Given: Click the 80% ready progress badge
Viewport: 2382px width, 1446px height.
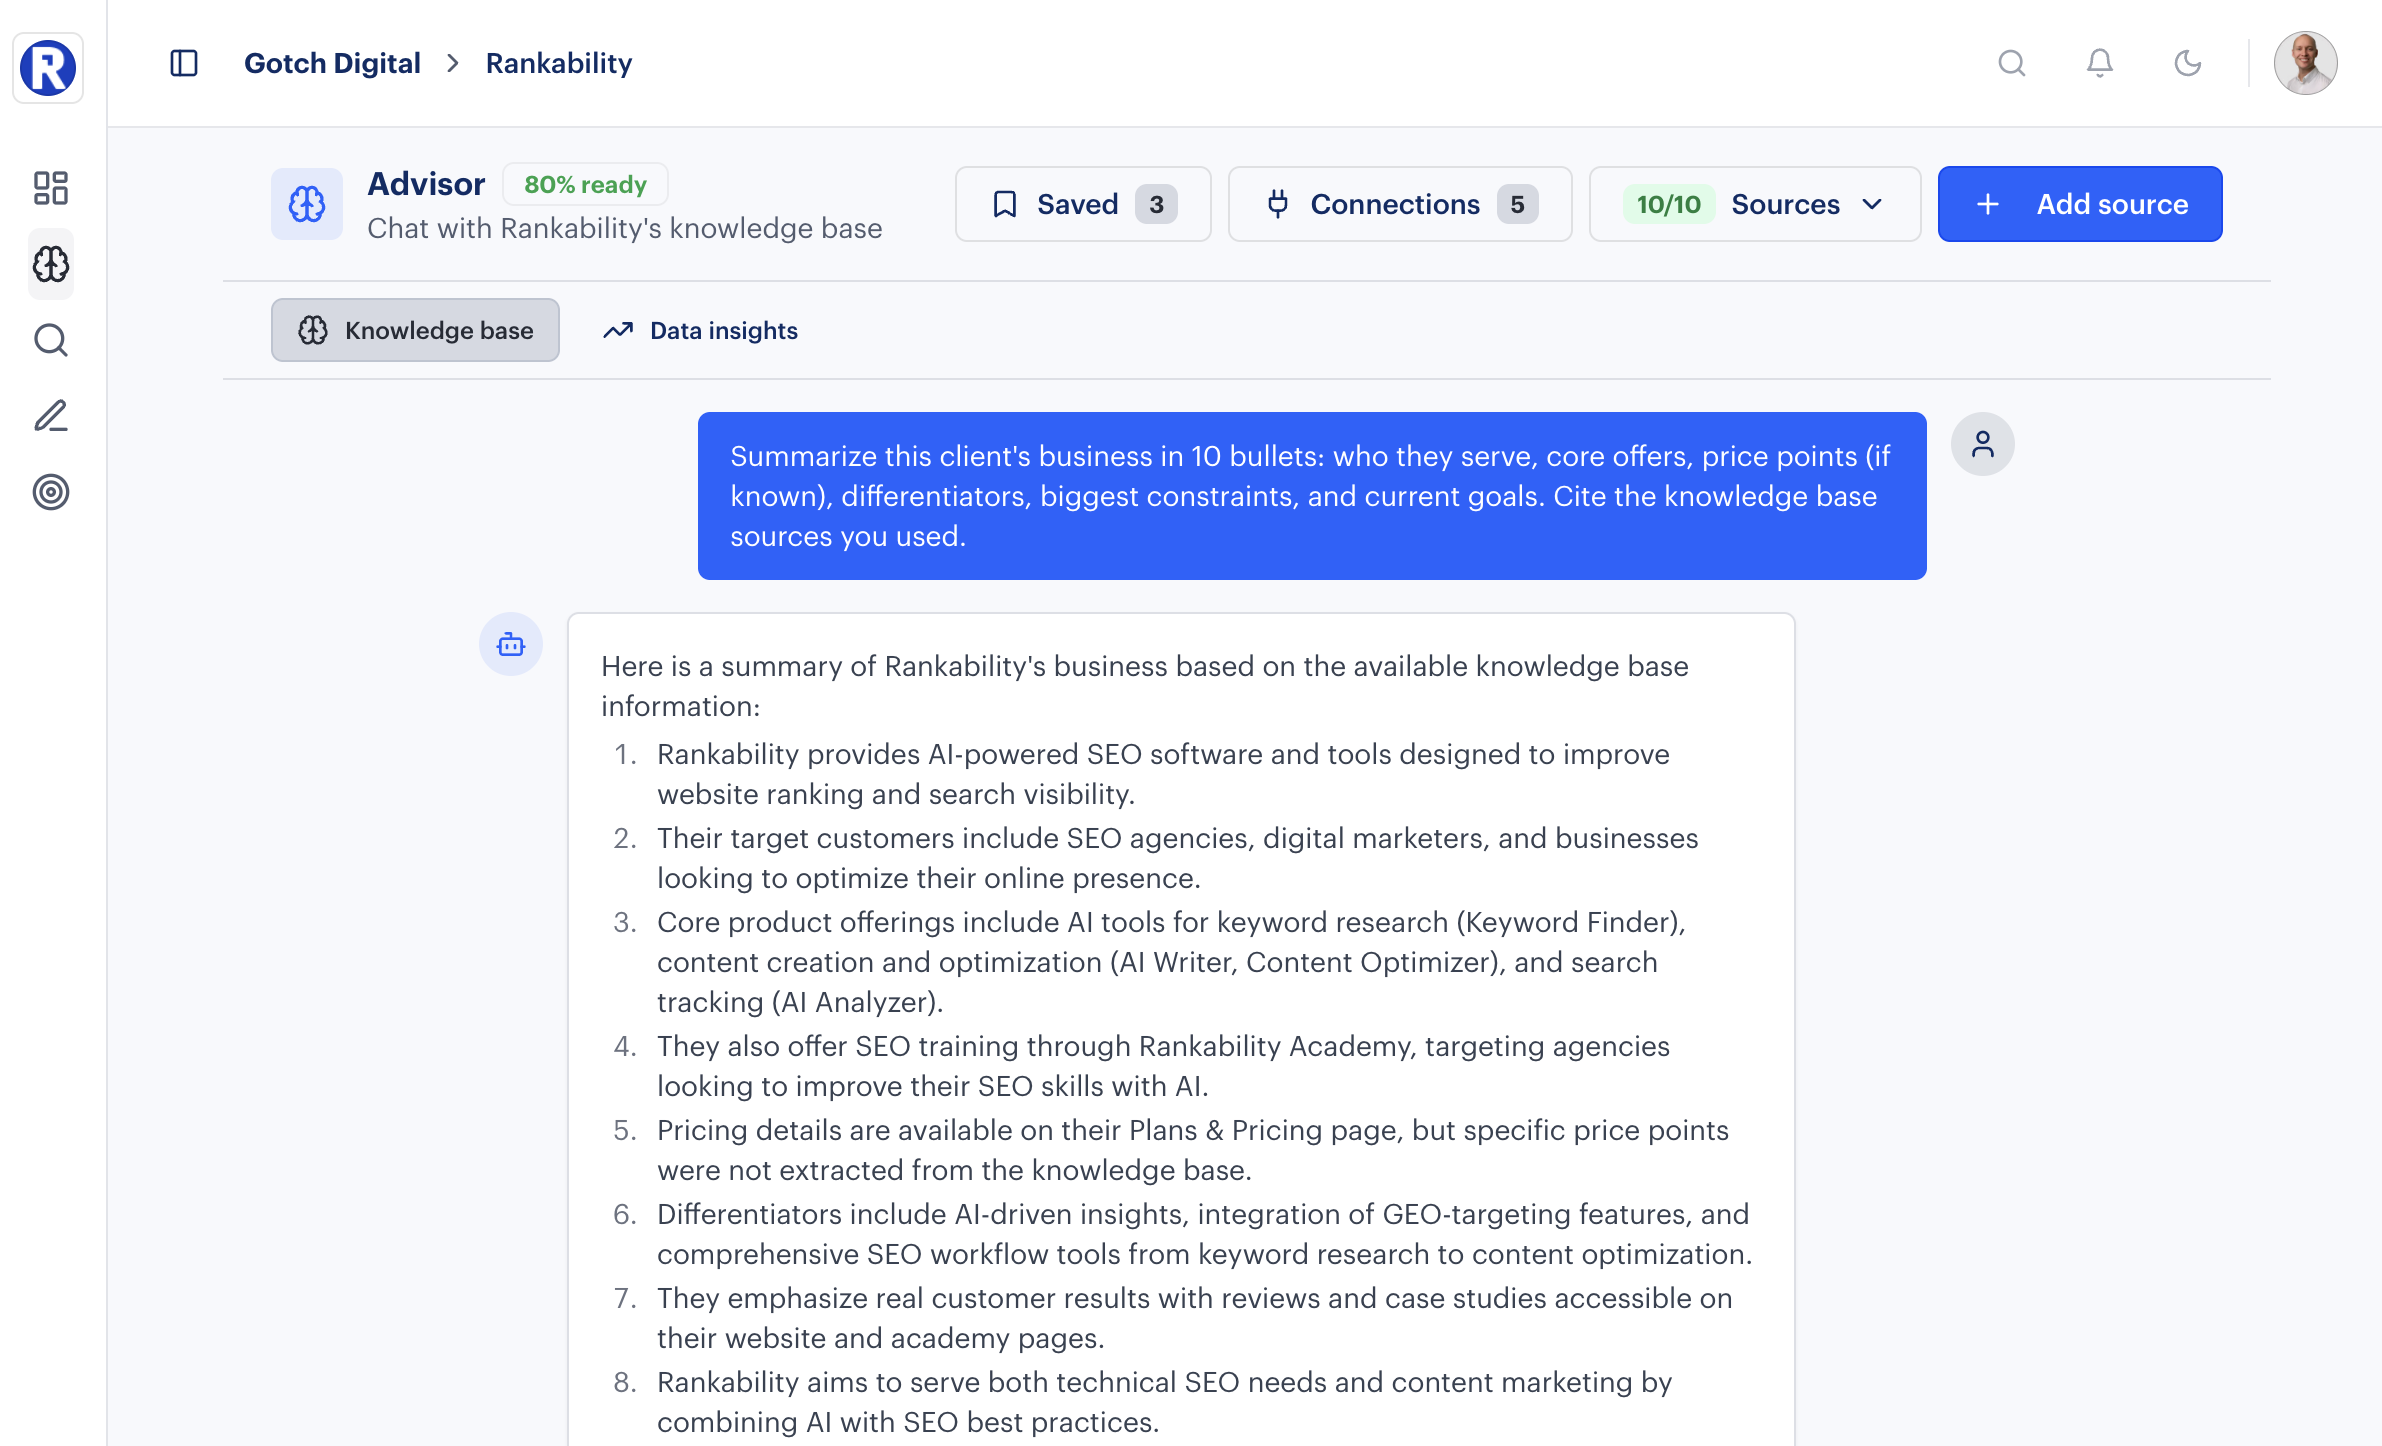Looking at the screenshot, I should point(585,183).
